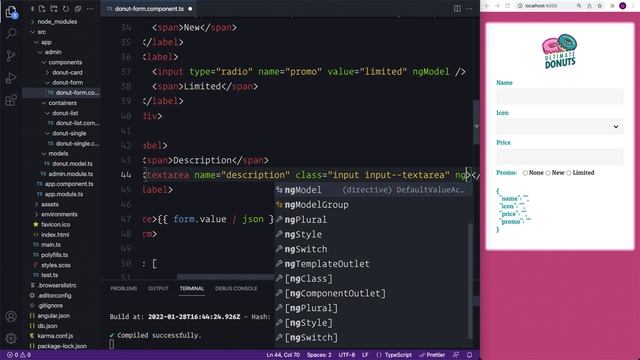The width and height of the screenshot is (640, 360).
Task: Select the Limited promo radio button
Action: coord(569,173)
